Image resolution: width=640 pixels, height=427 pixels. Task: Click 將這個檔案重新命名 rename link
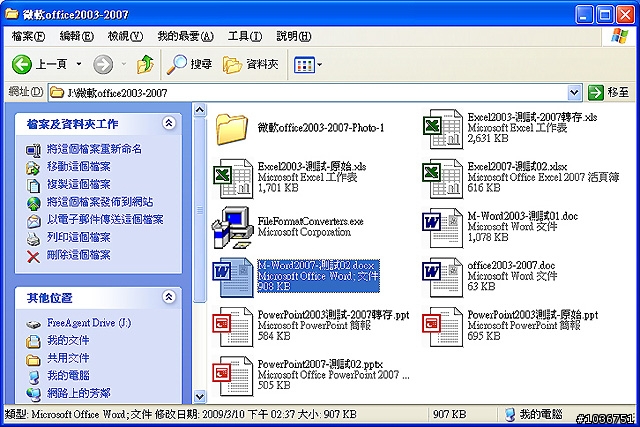(x=94, y=149)
